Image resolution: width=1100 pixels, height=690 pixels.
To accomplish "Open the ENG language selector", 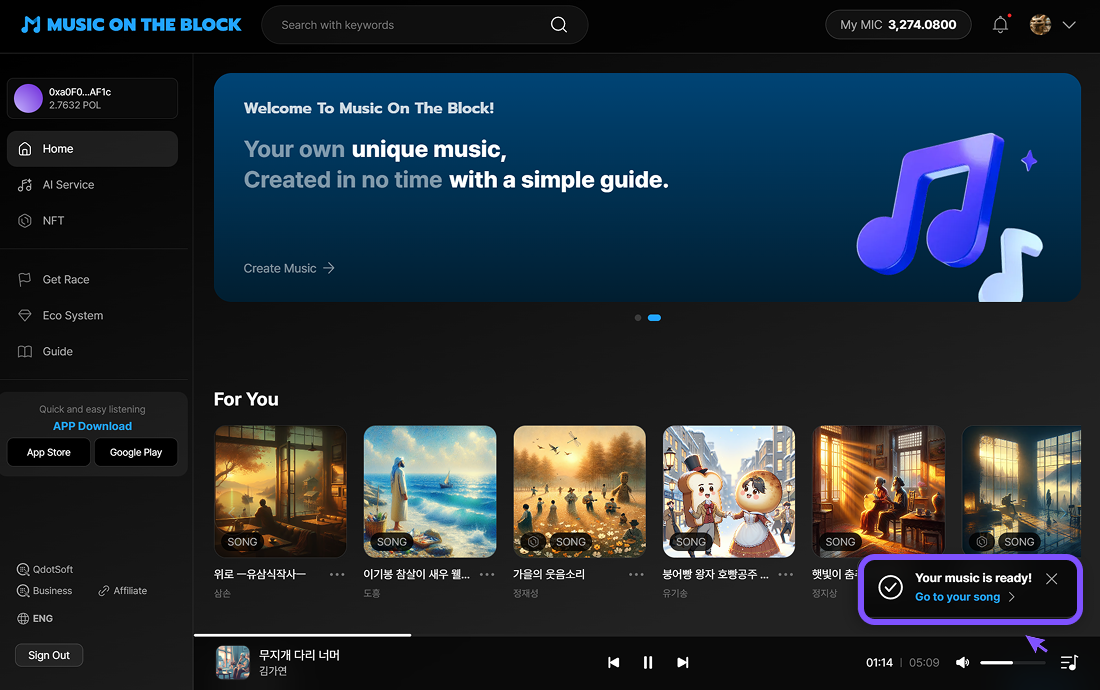I will tap(36, 619).
